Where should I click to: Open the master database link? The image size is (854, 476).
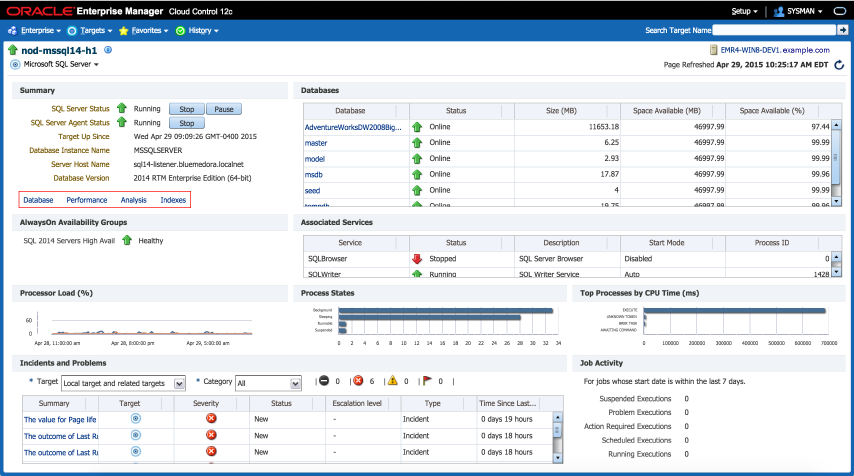pyautogui.click(x=316, y=143)
